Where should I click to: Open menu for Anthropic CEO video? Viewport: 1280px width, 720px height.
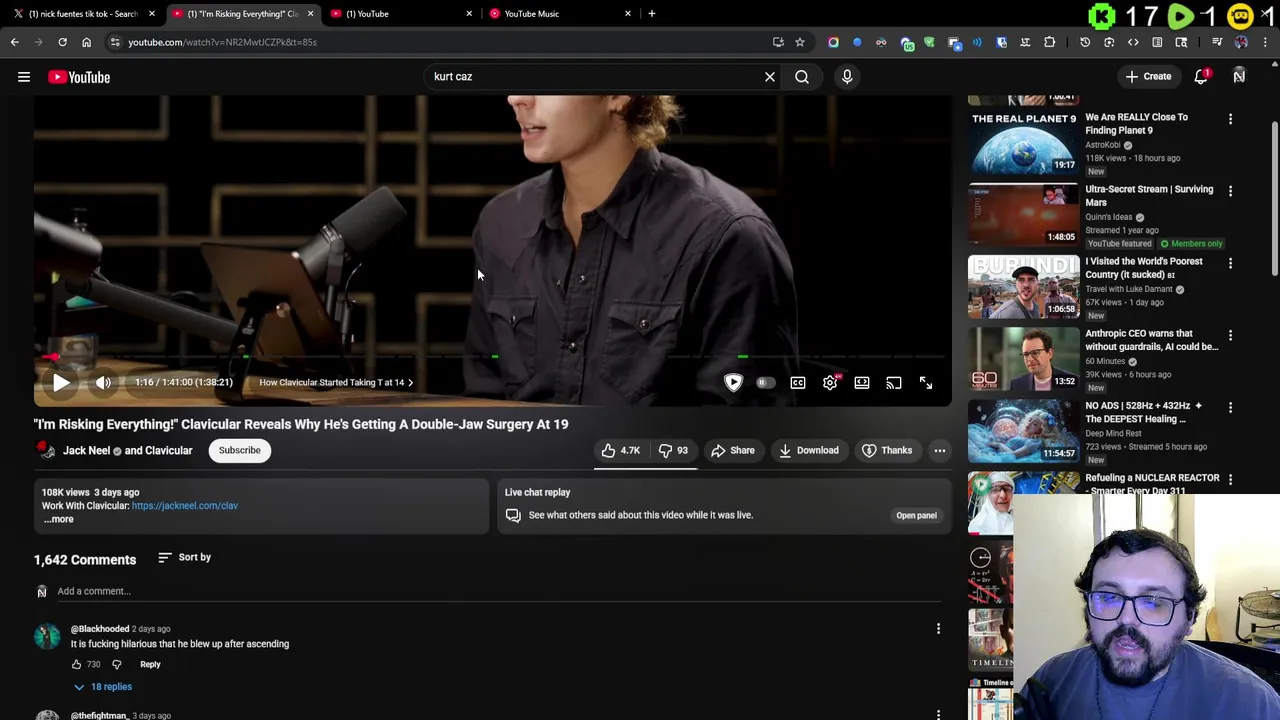pos(1230,335)
